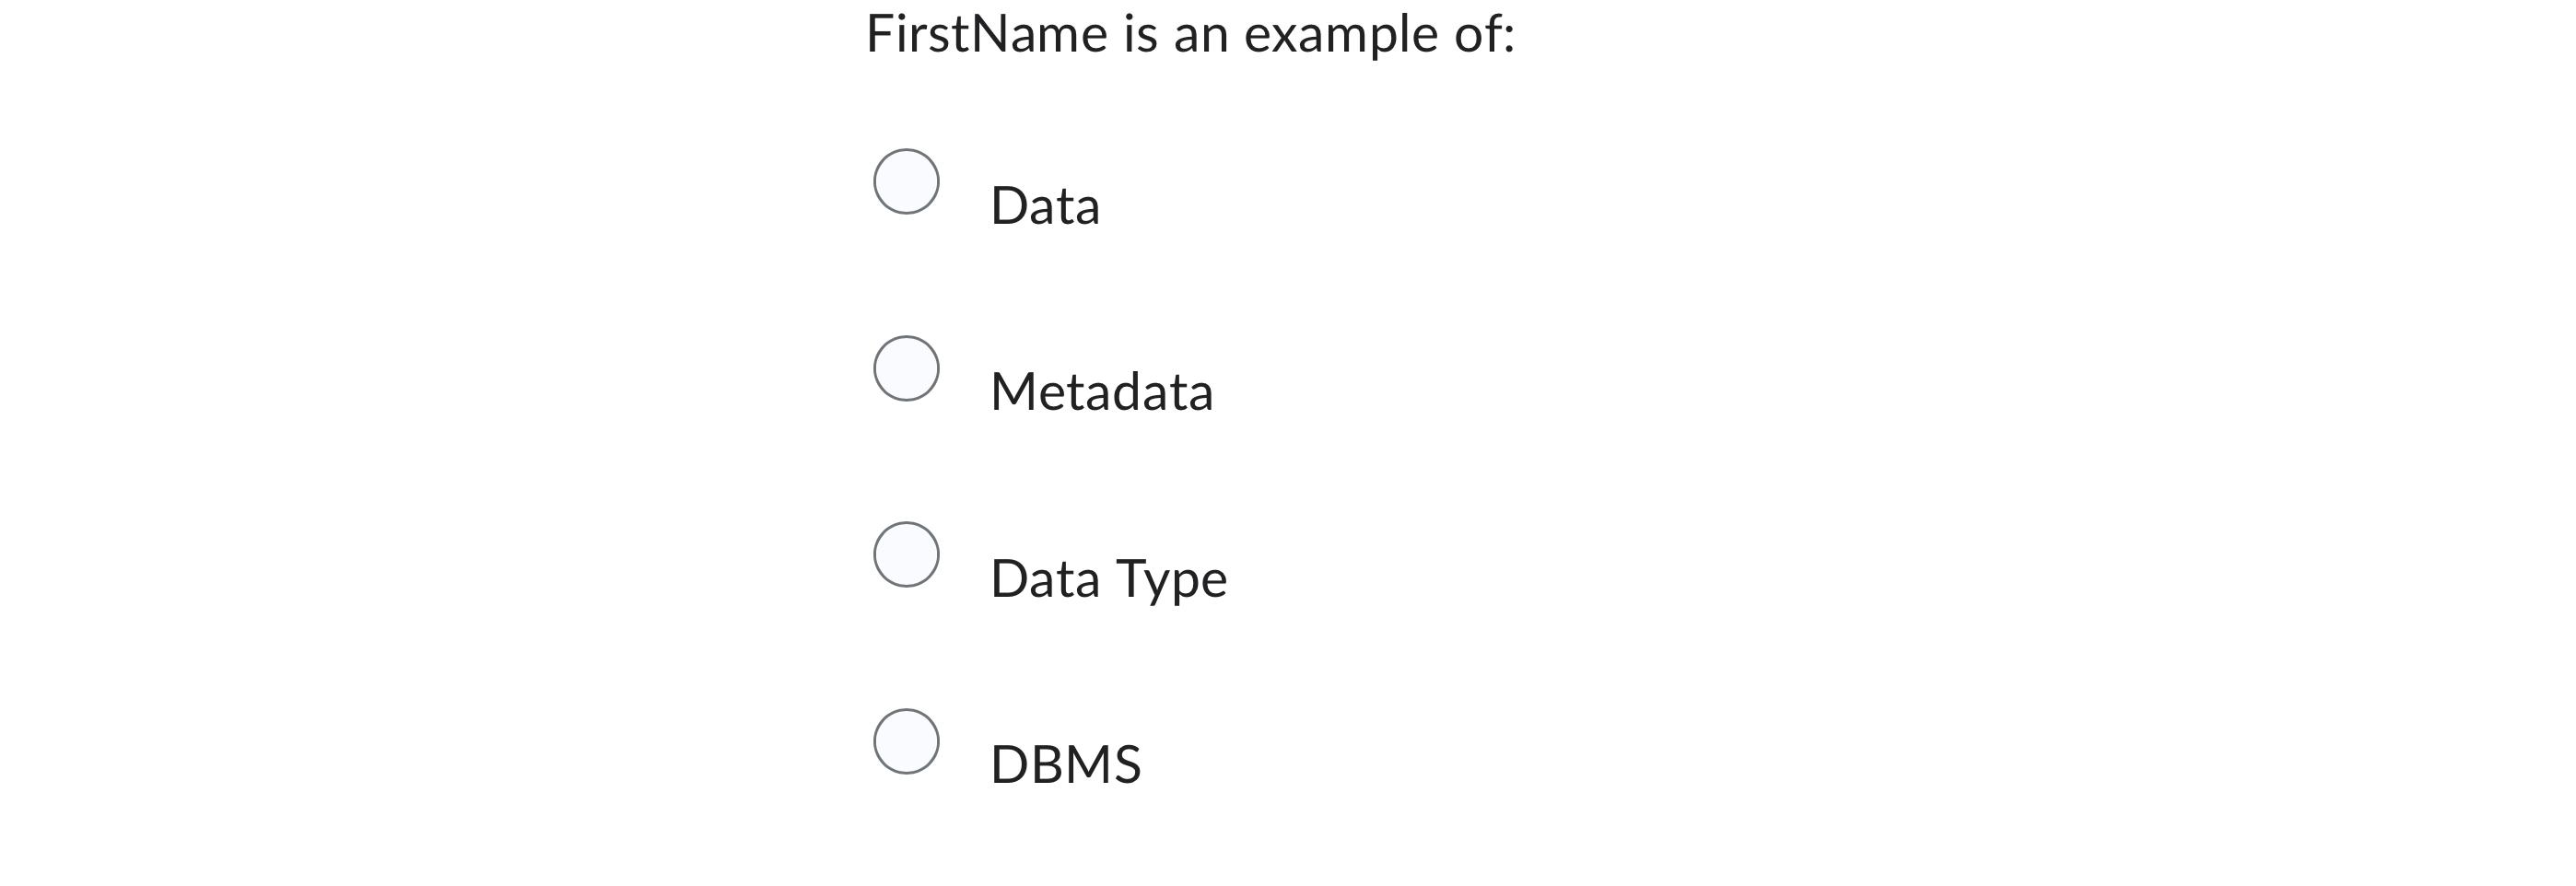Viewport: 2576px width, 886px height.
Task: Click the question text about FirstName
Action: click(1190, 35)
